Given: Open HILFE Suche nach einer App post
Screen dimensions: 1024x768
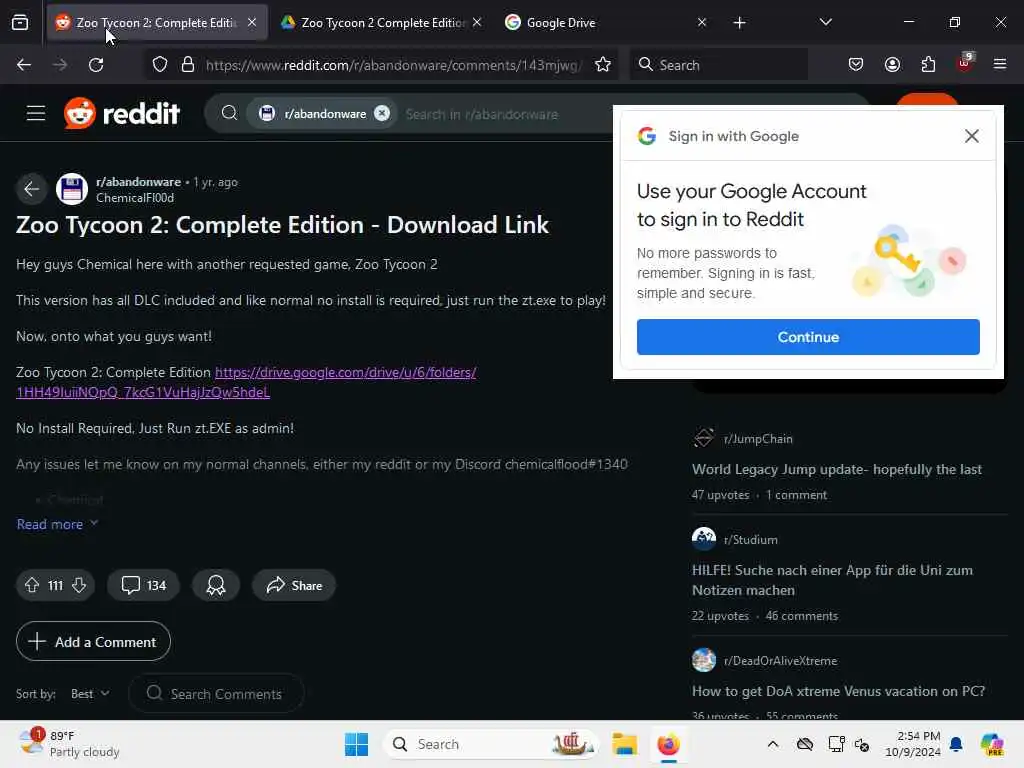Looking at the screenshot, I should (832, 580).
